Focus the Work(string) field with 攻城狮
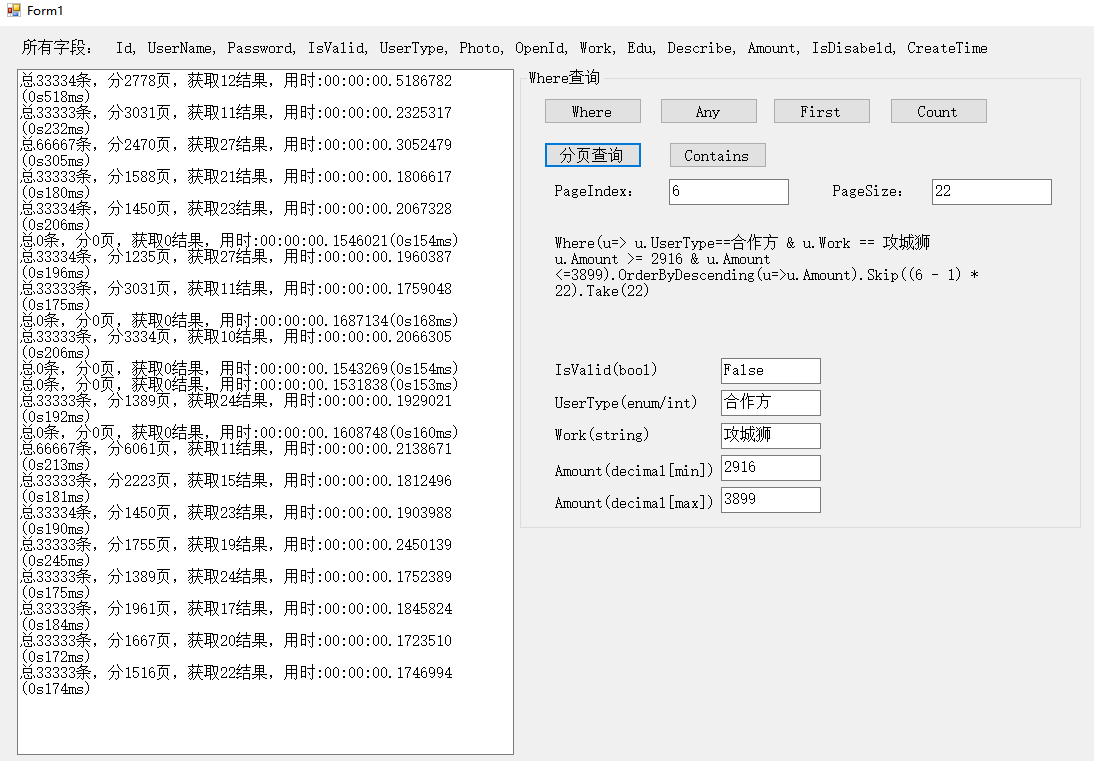The width and height of the screenshot is (1094, 761). tap(770, 436)
